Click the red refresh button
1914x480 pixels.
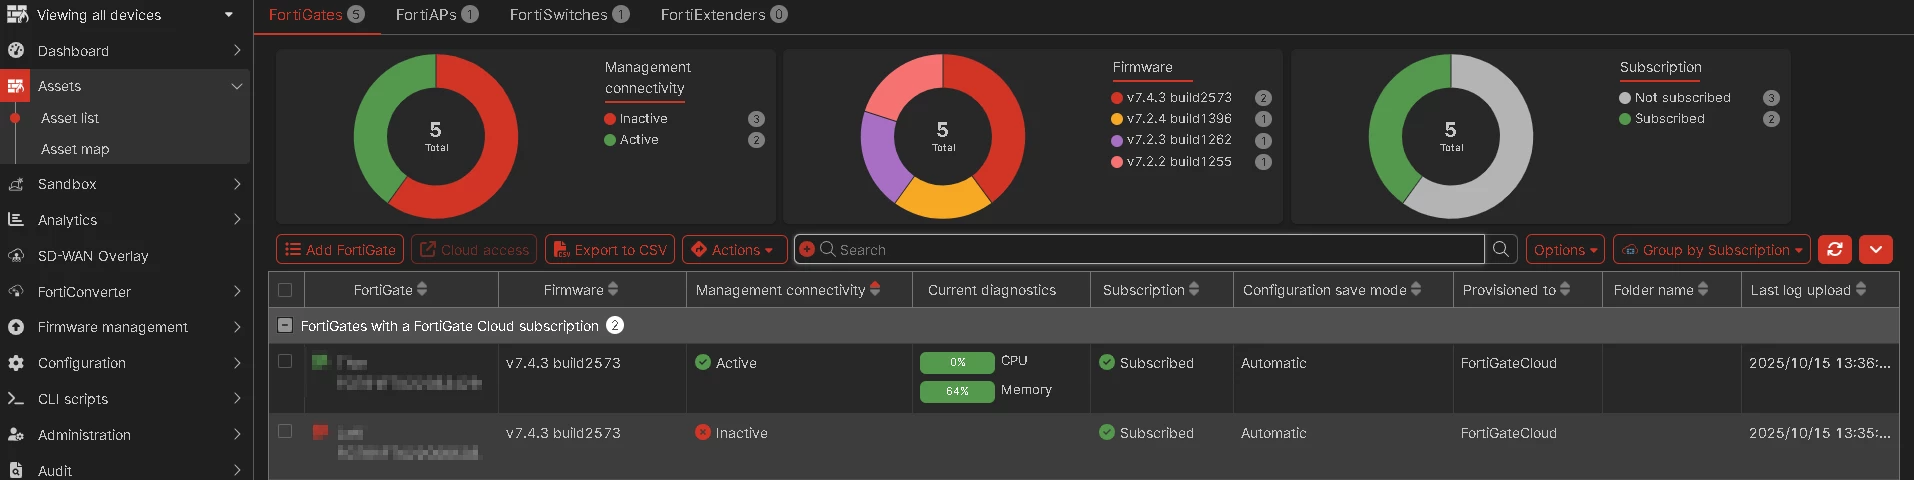point(1835,249)
